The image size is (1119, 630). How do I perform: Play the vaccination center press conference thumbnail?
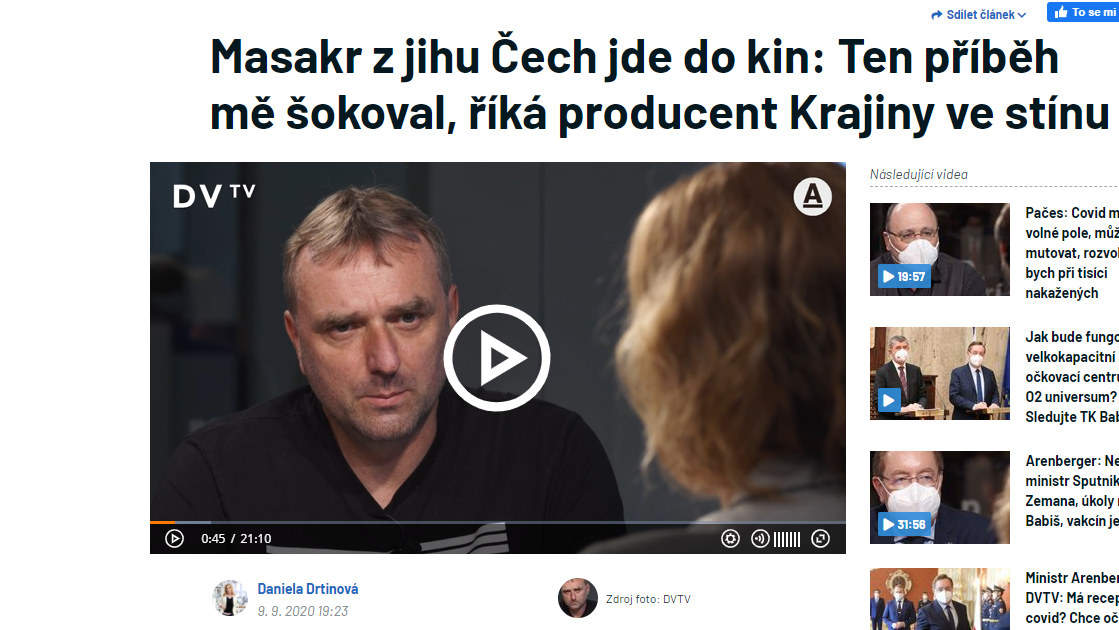coord(939,373)
